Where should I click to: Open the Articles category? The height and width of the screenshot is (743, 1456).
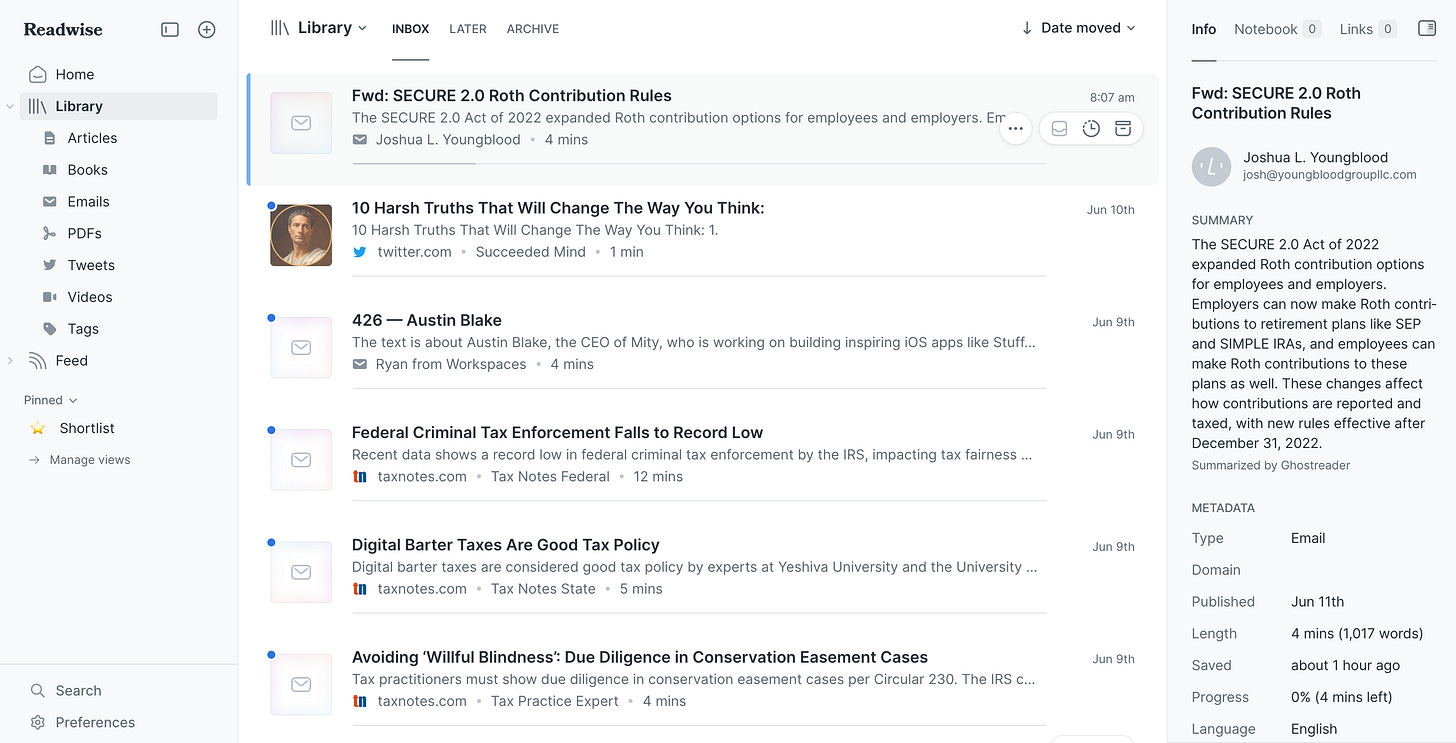point(92,138)
